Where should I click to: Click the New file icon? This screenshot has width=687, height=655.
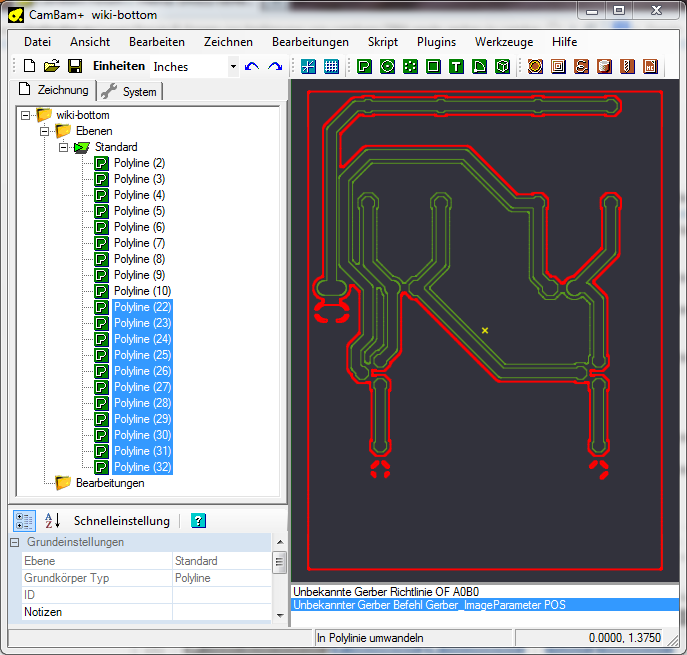[28, 67]
